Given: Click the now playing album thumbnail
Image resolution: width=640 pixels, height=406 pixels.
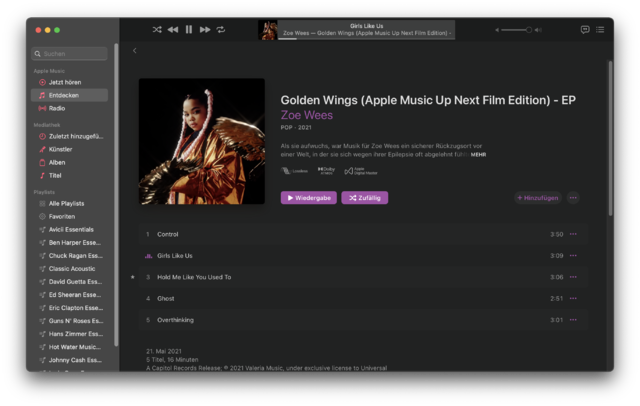Looking at the screenshot, I should (268, 30).
